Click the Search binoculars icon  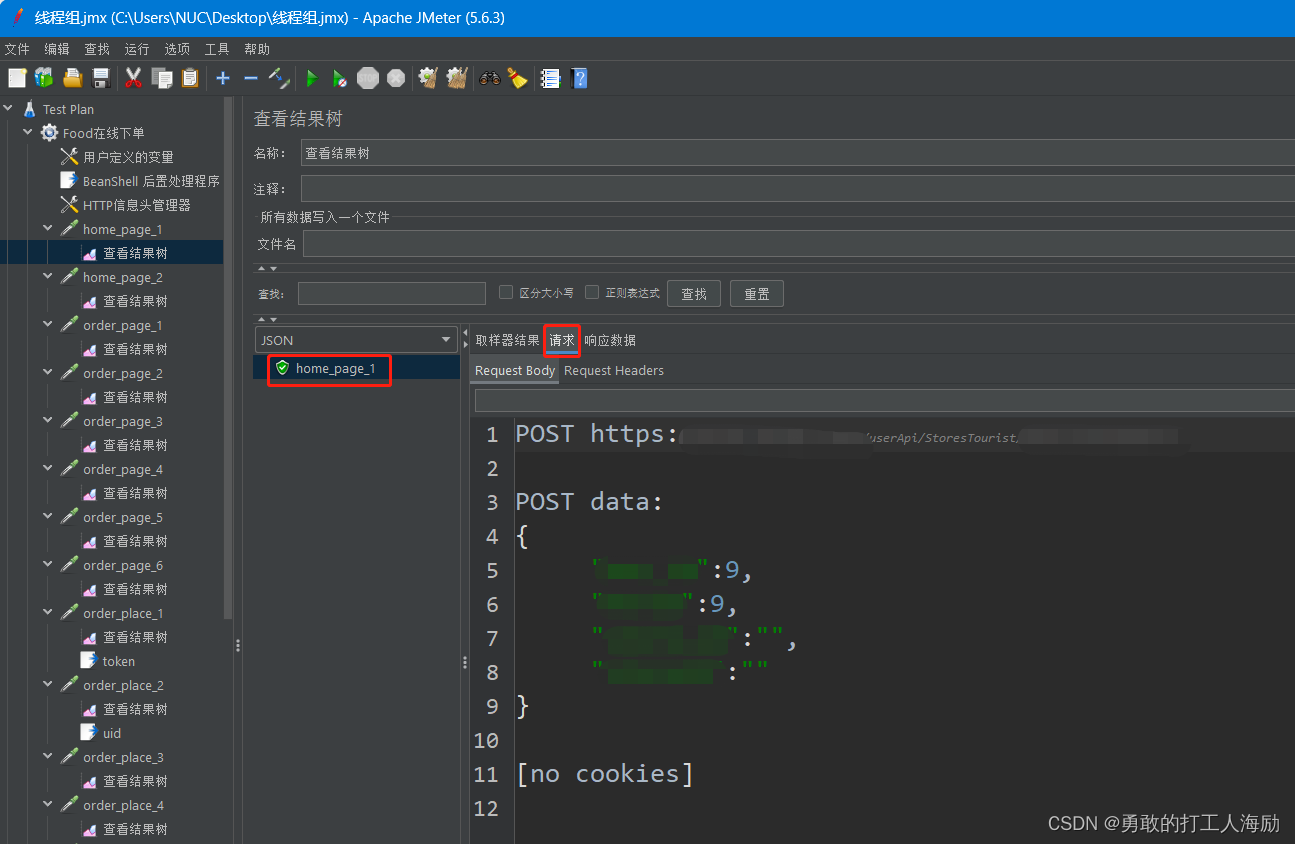point(489,78)
